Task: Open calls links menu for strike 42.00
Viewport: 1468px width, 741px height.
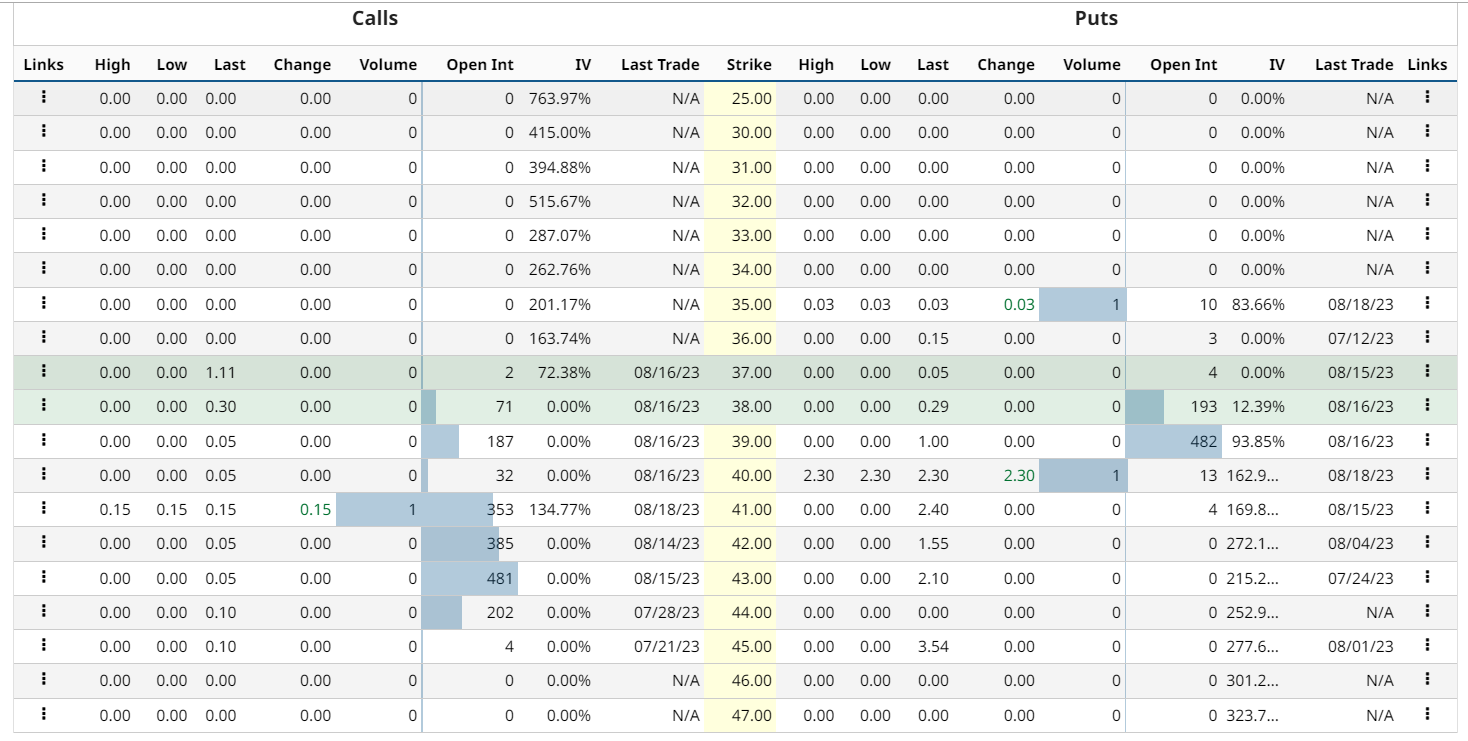Action: [44, 542]
